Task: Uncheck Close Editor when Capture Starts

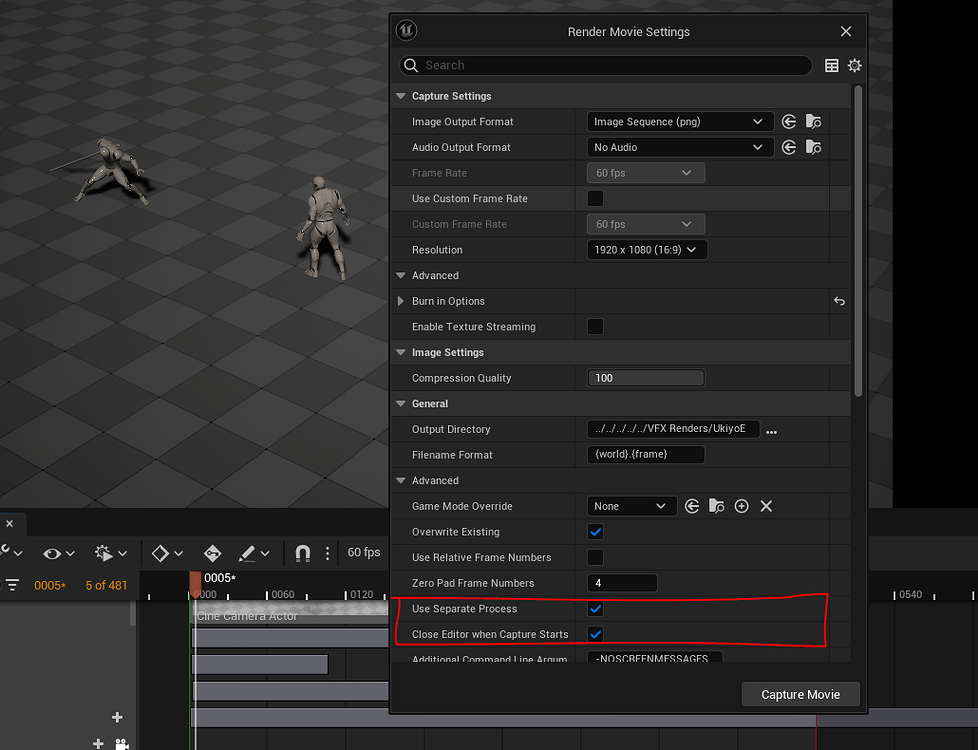Action: pyautogui.click(x=595, y=633)
